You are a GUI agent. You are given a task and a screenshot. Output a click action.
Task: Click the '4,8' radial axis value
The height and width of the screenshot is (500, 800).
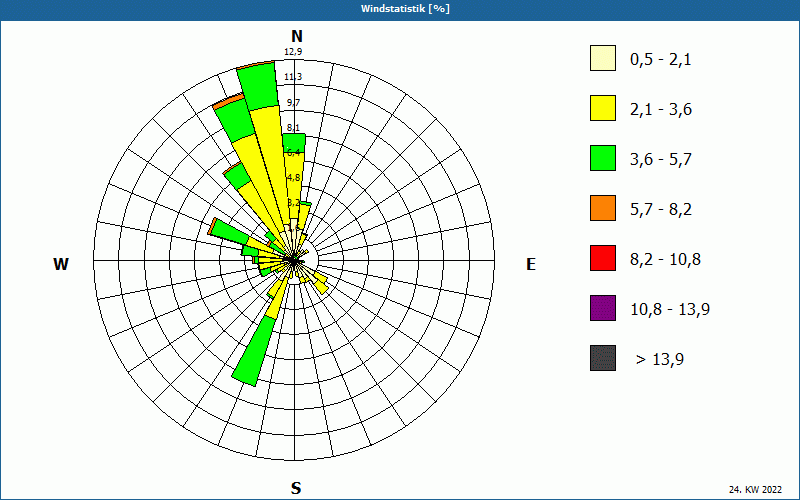pyautogui.click(x=293, y=178)
